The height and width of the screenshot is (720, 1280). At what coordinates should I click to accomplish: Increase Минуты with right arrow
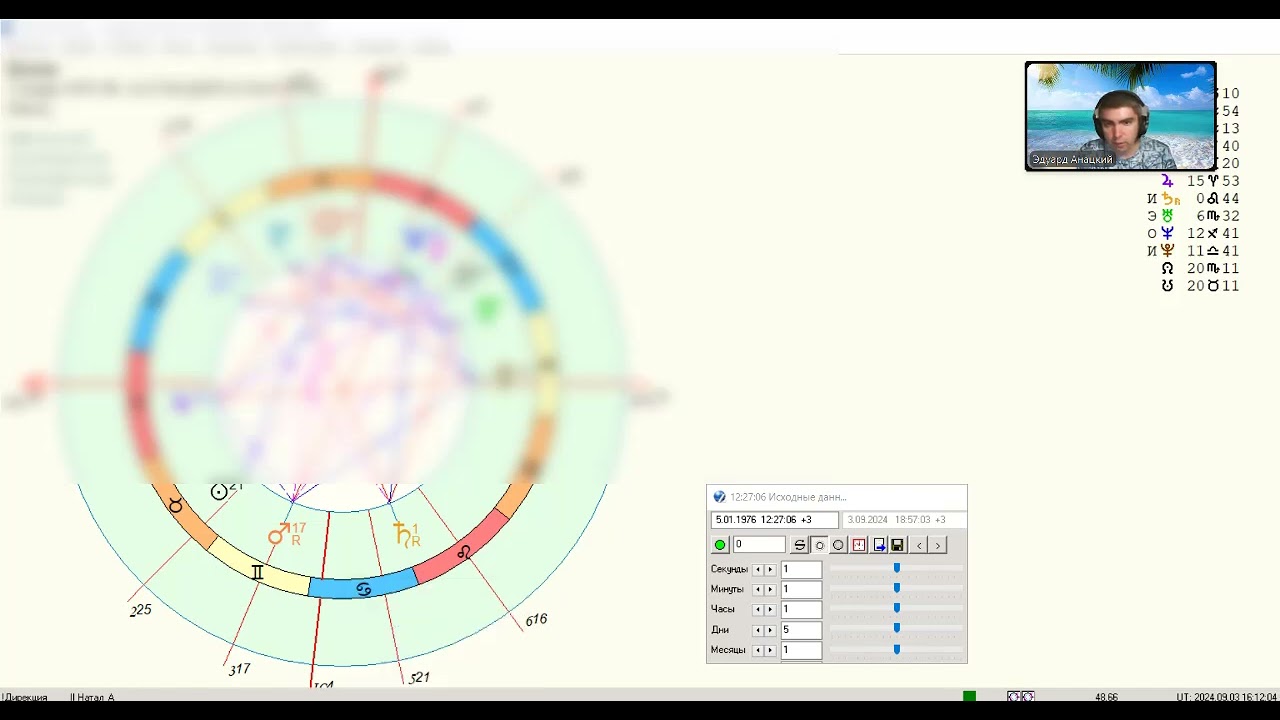point(770,590)
